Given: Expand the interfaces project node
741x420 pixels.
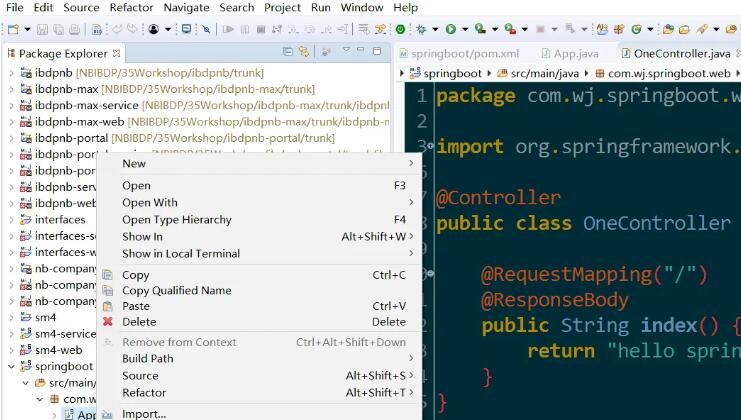Looking at the screenshot, I should [x=12, y=220].
